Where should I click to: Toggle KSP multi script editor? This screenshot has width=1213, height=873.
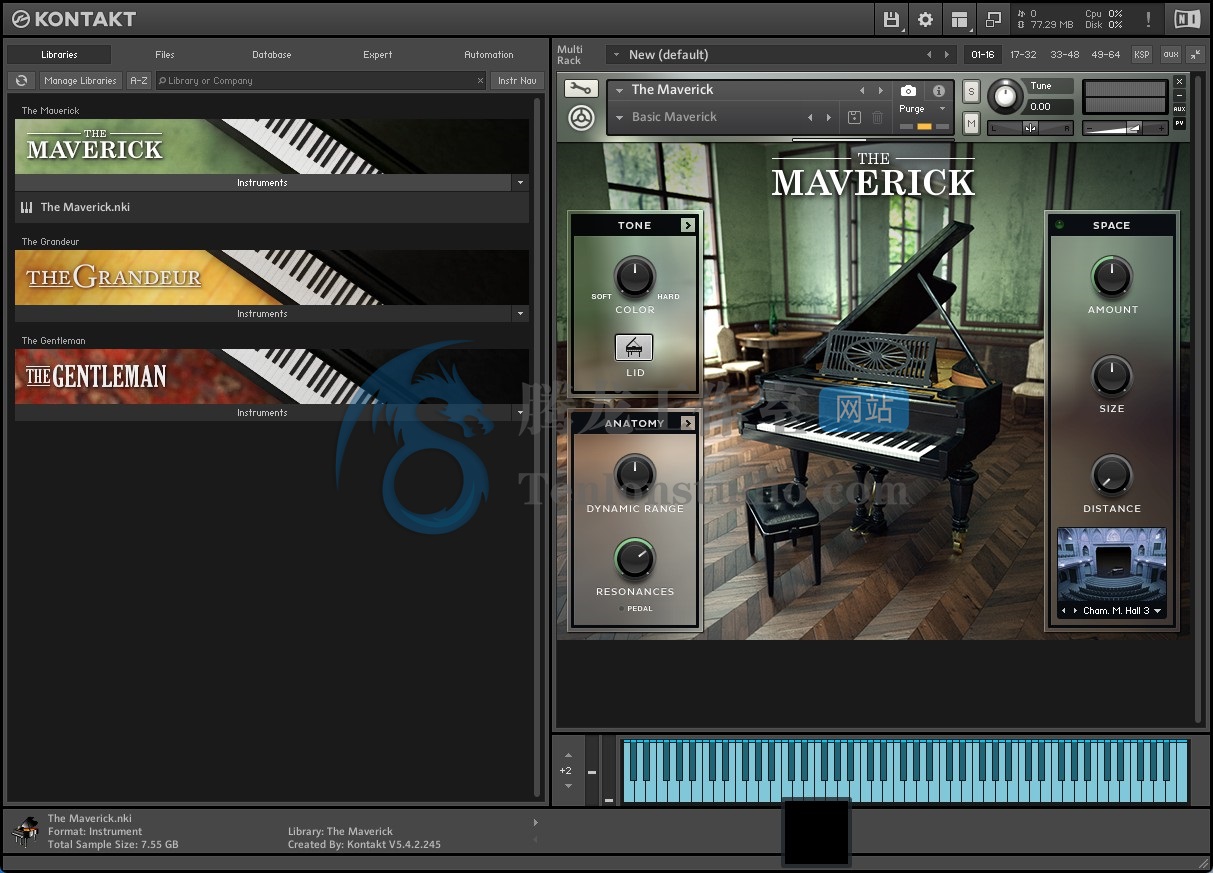pyautogui.click(x=1141, y=55)
